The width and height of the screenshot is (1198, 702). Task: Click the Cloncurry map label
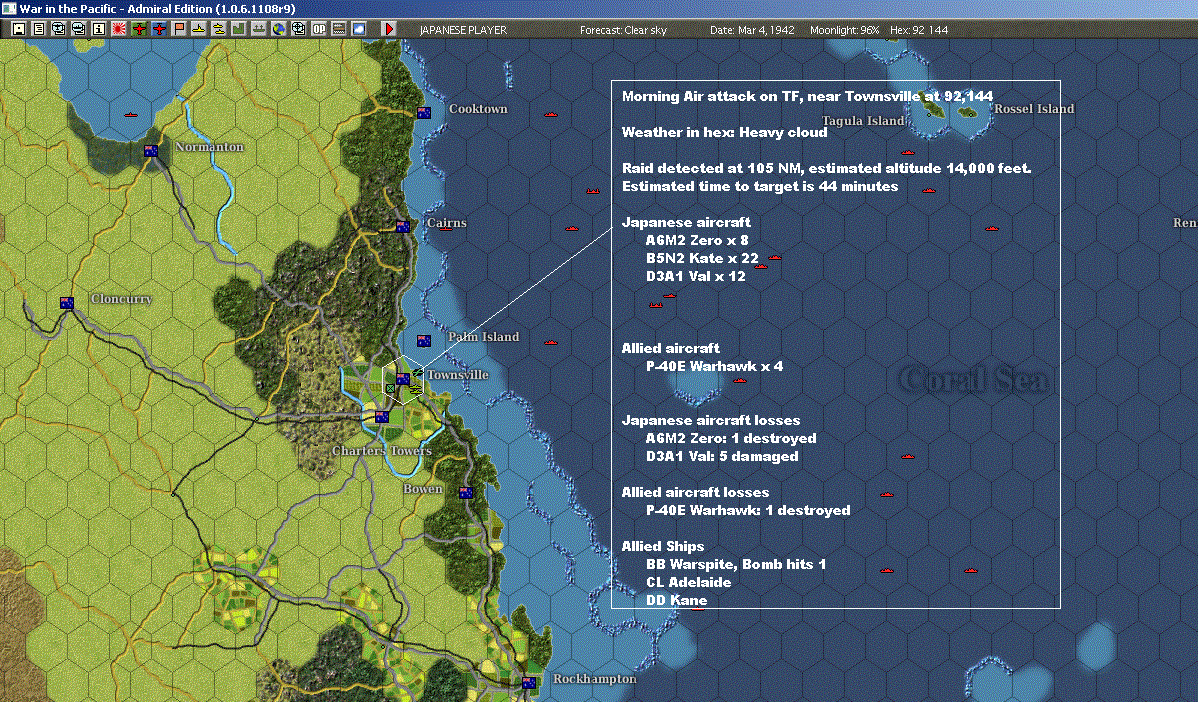click(121, 299)
